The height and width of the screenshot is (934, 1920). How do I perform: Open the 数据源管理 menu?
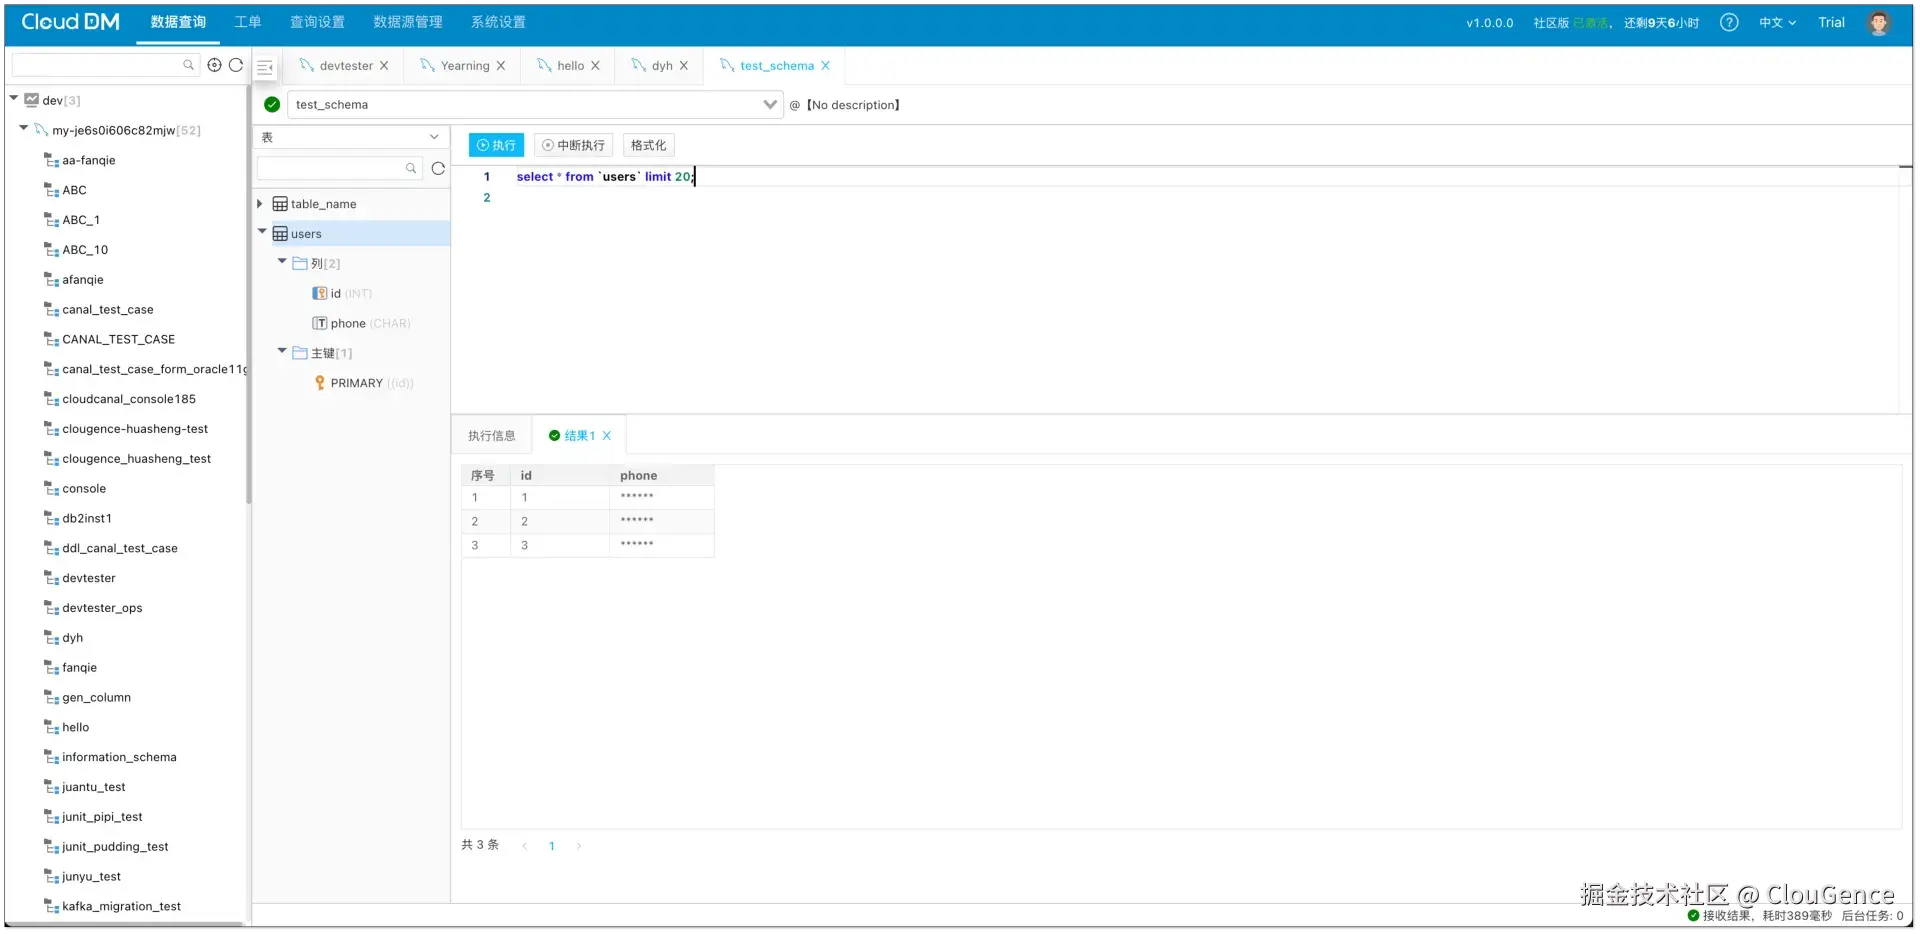click(x=408, y=22)
